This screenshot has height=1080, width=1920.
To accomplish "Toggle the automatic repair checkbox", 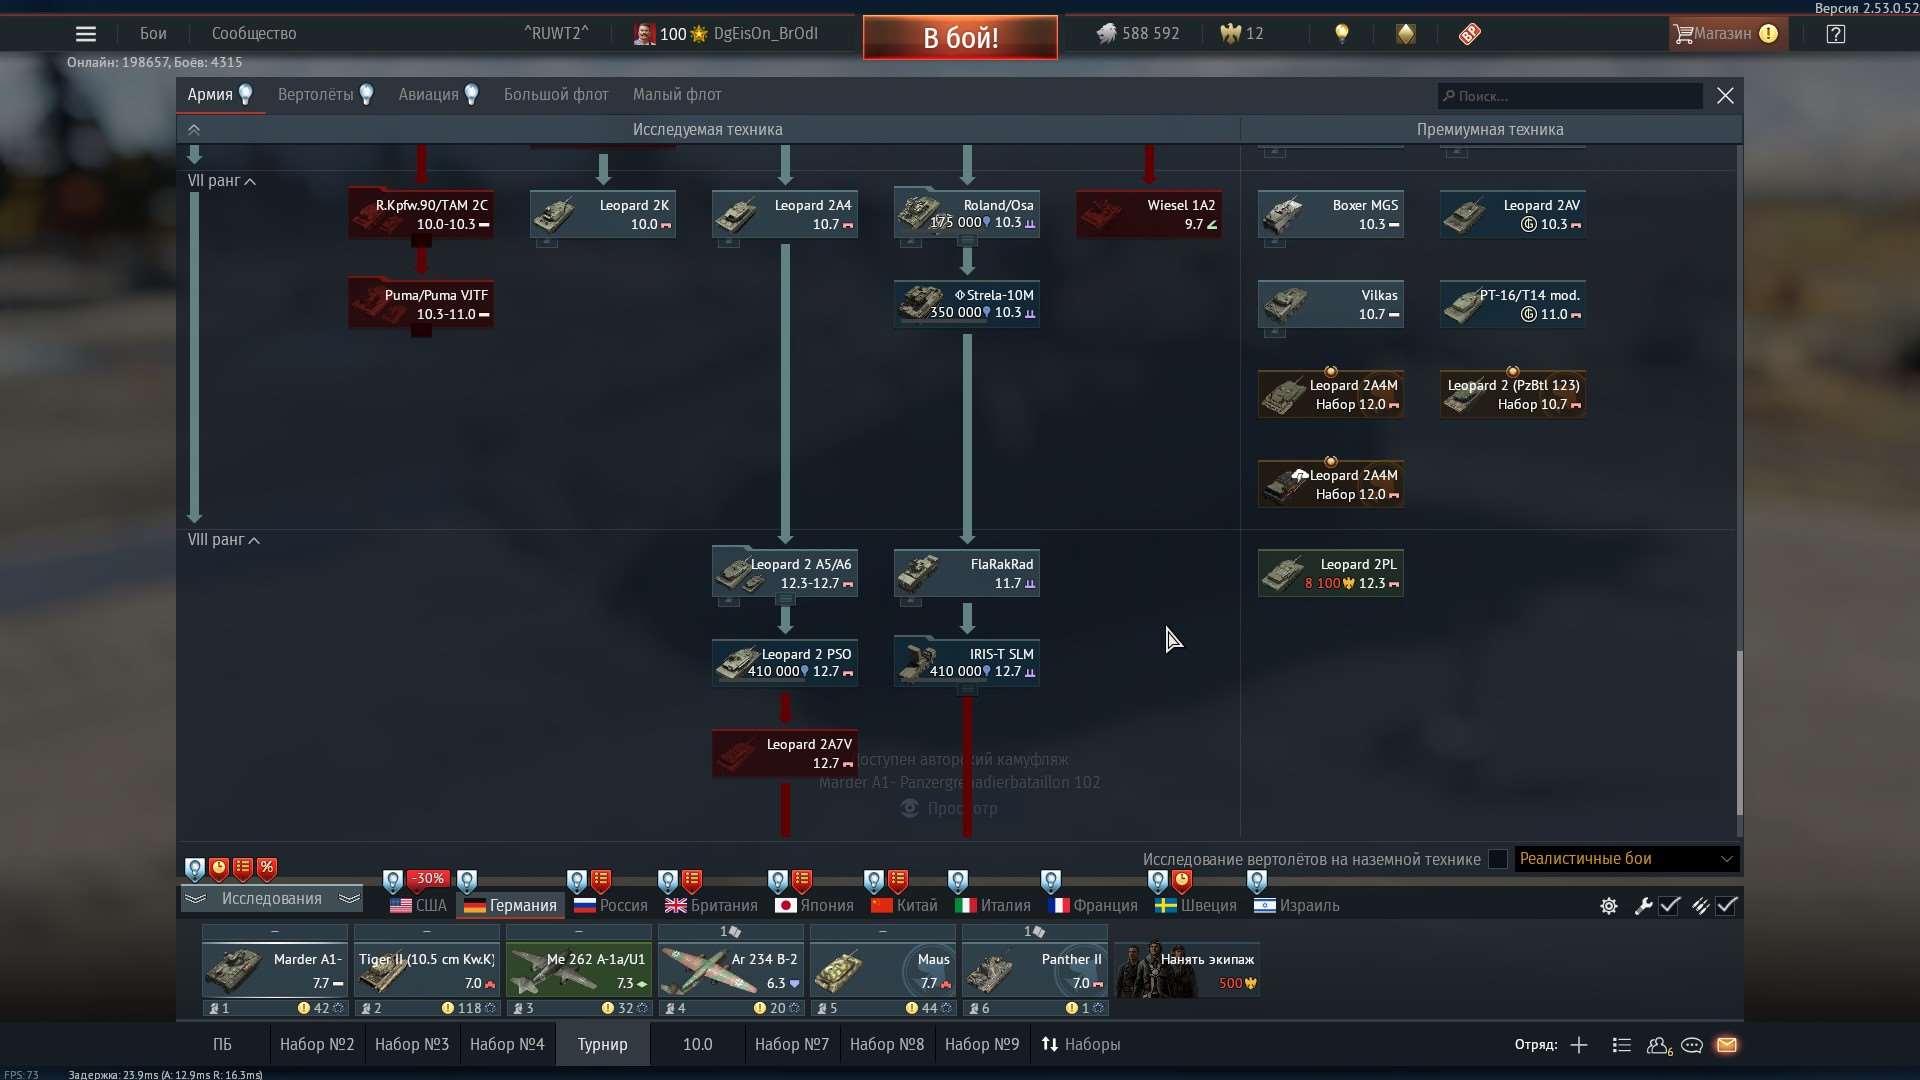I will (x=1670, y=906).
